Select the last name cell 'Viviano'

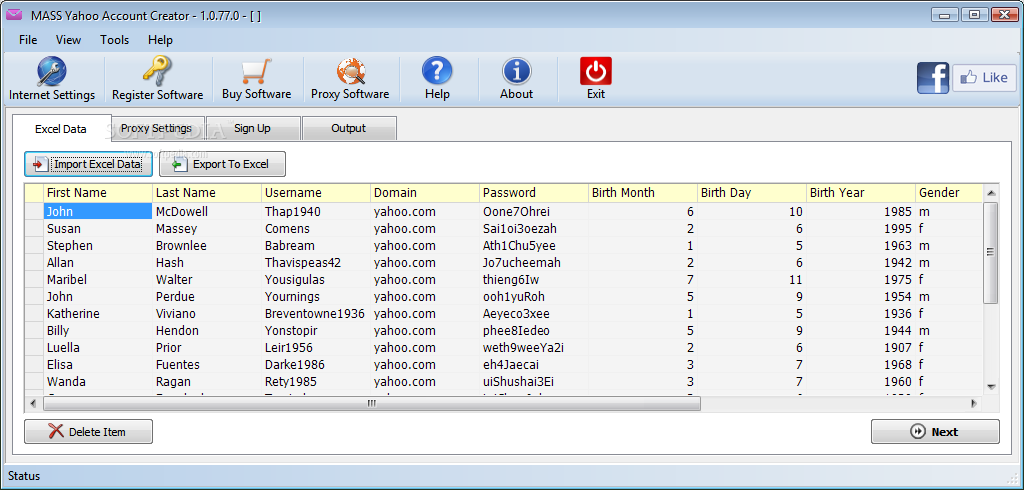pos(207,314)
